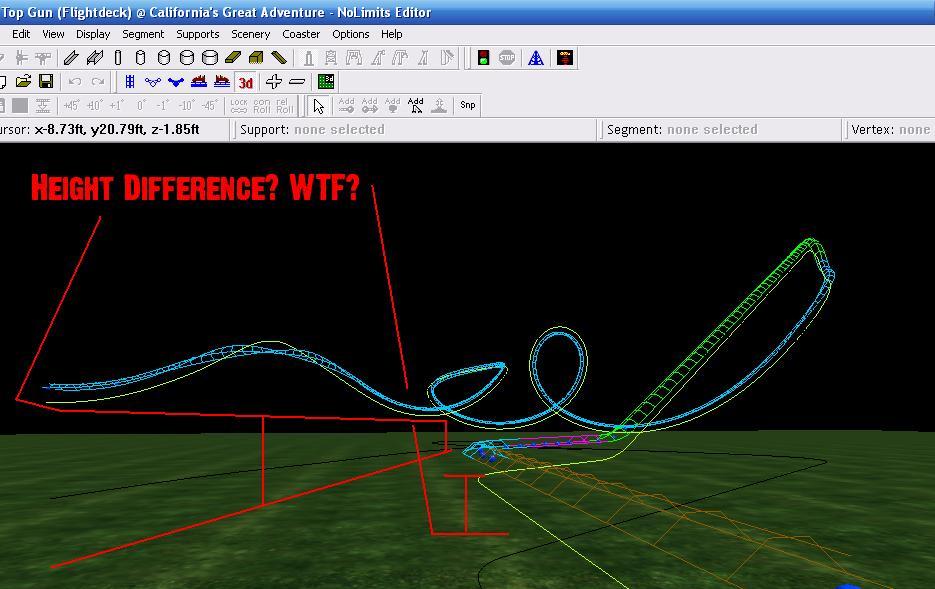
Task: Click the traffic light simulator icon
Action: coord(484,58)
